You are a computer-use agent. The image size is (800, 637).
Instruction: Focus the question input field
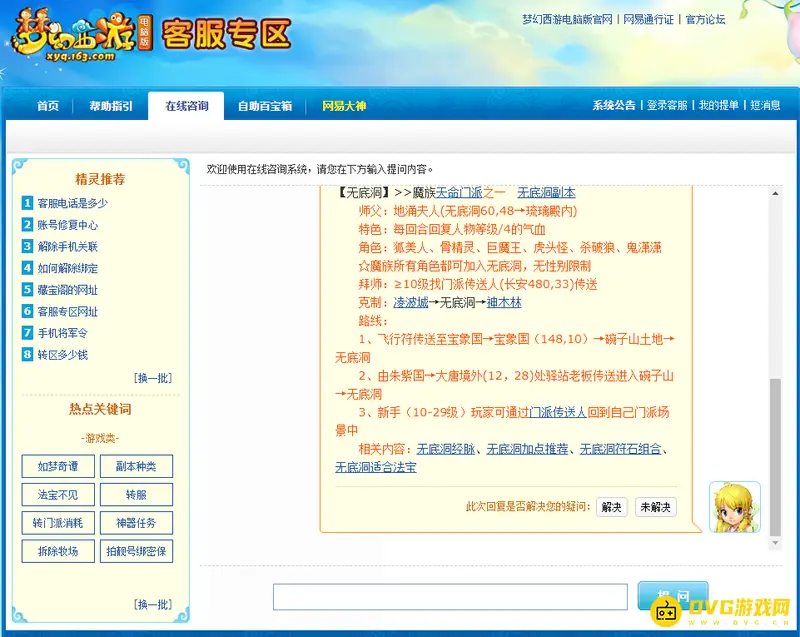(450, 597)
